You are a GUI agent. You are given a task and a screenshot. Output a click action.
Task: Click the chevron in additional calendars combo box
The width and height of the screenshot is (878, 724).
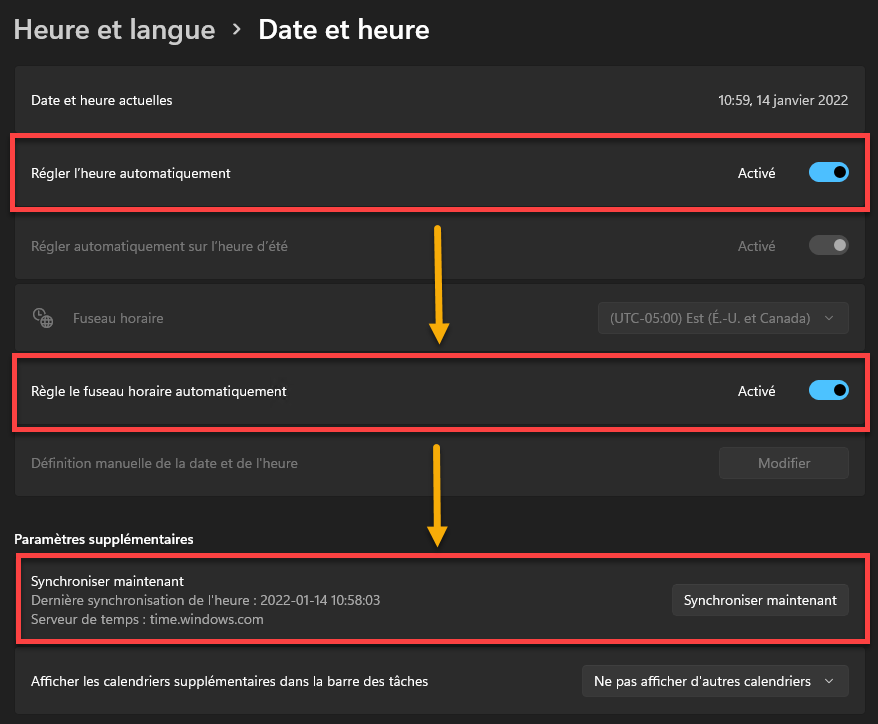(829, 681)
